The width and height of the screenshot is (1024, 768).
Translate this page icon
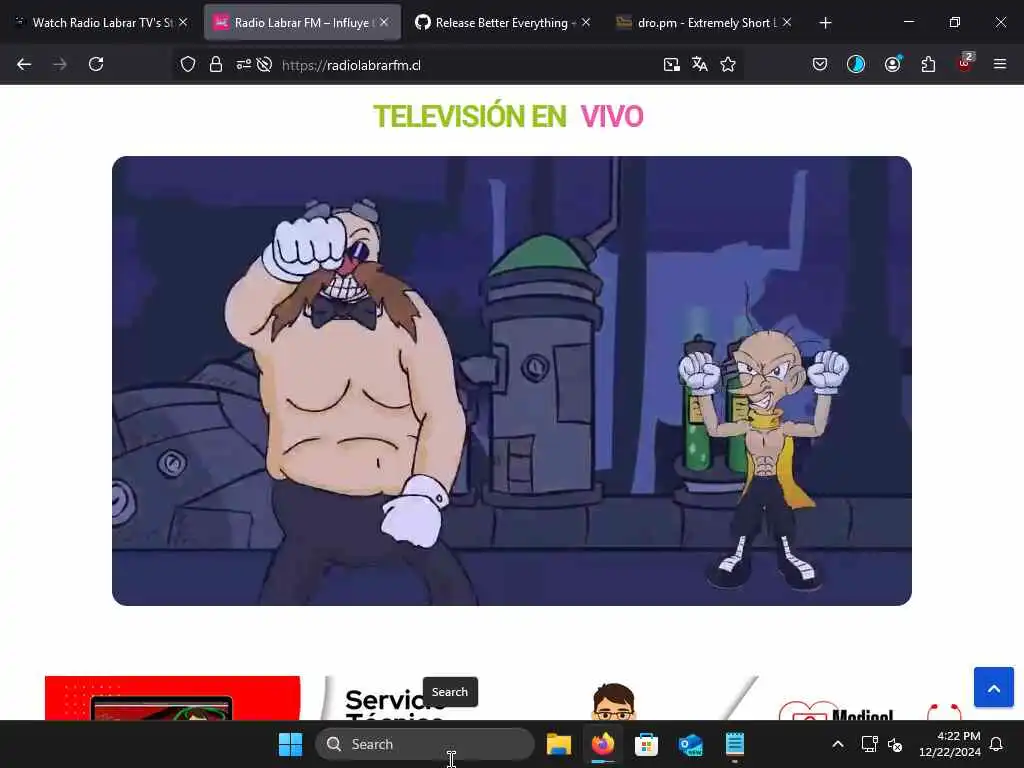699,65
